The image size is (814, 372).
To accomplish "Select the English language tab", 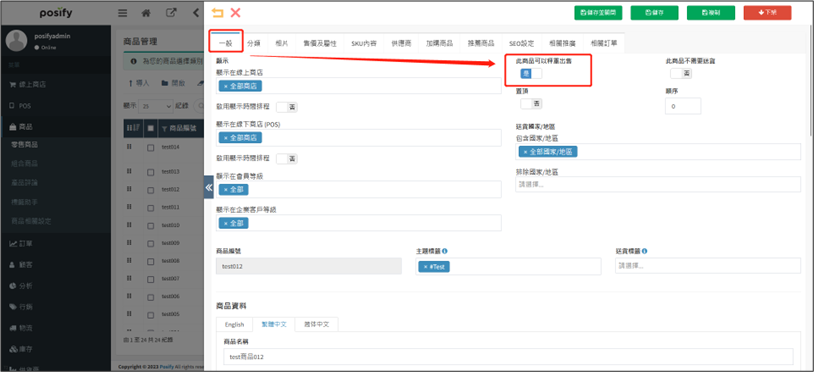I will tap(234, 325).
